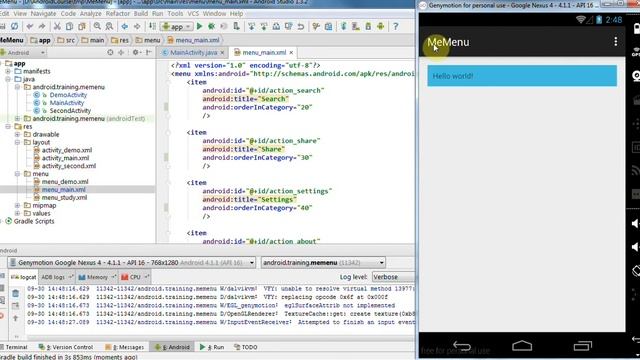Open the overflow menu in MeMenu app

click(616, 41)
